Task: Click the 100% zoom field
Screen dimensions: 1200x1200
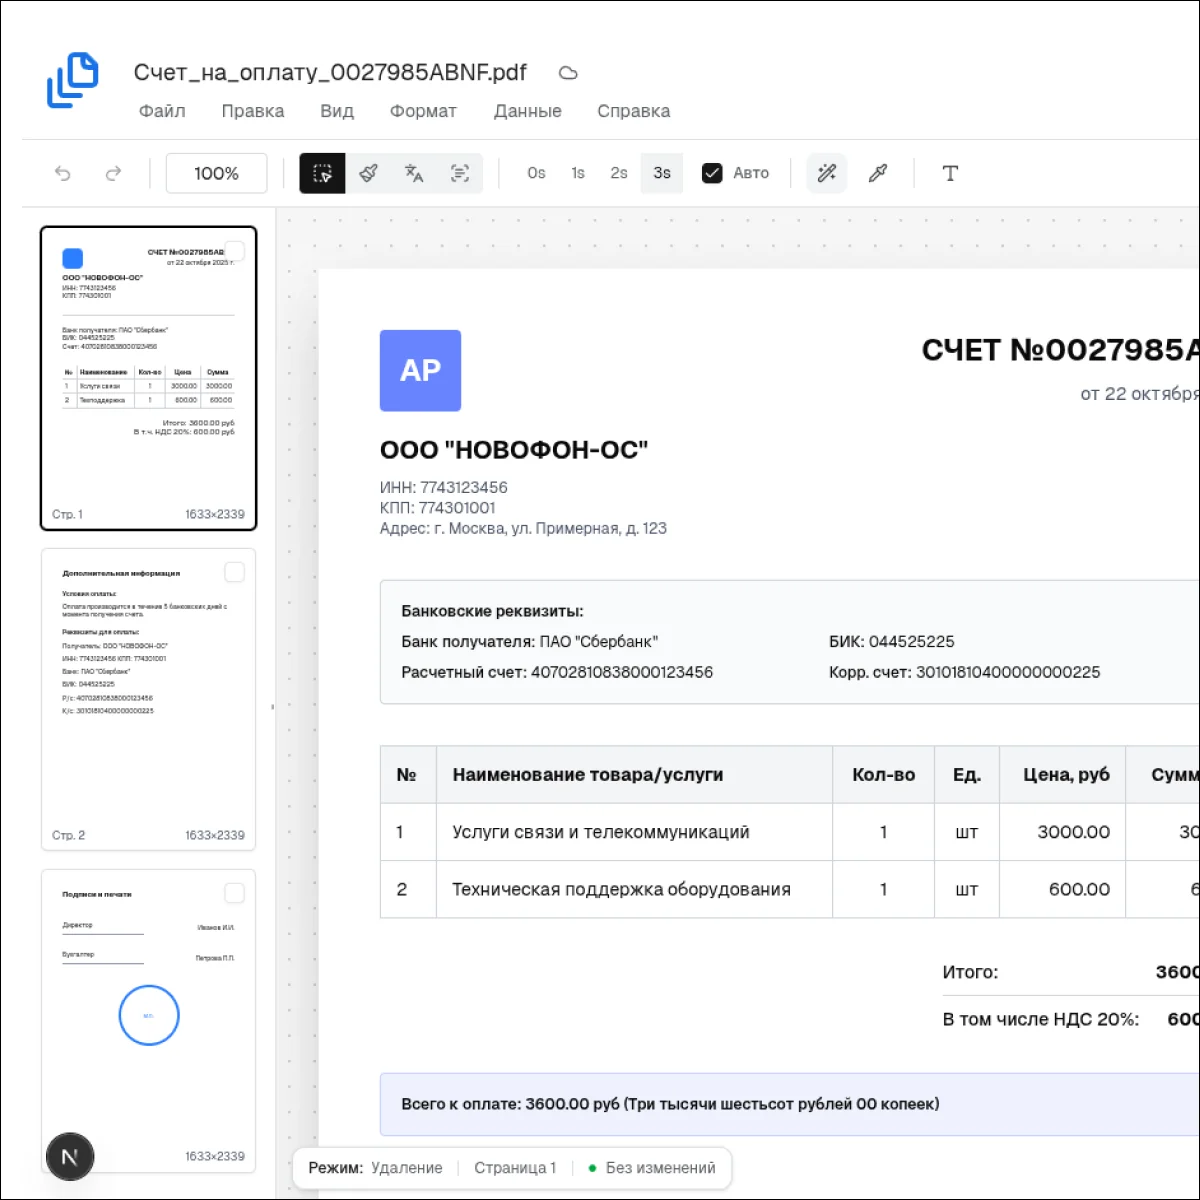Action: point(216,173)
